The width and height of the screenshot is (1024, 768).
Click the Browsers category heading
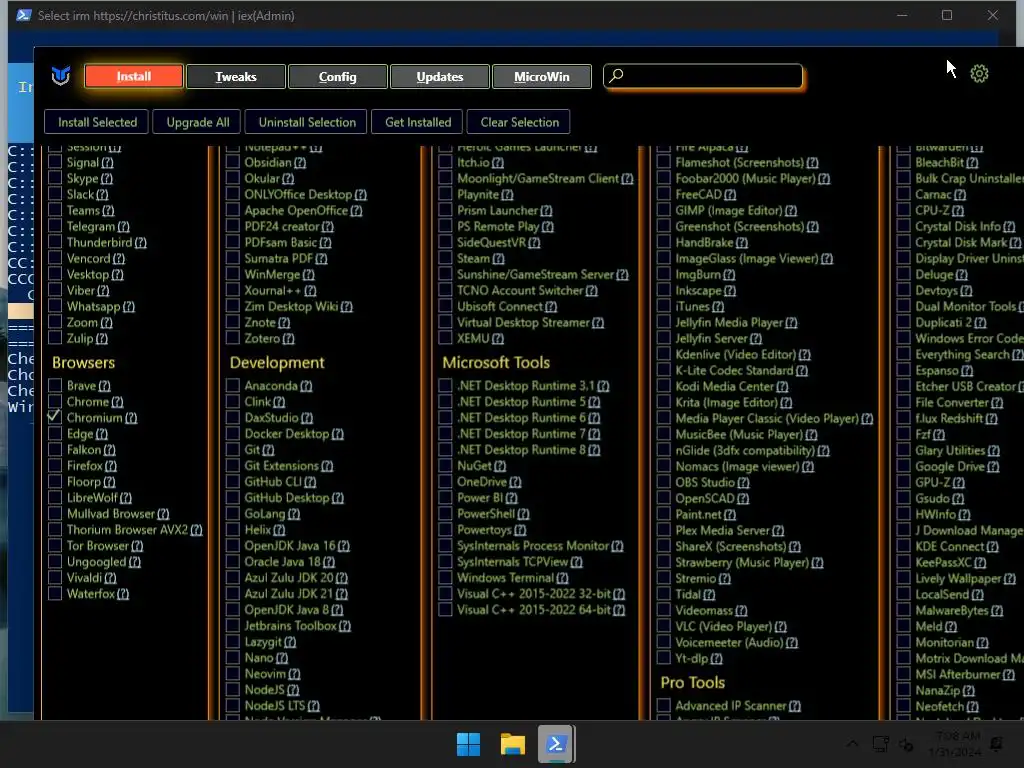point(84,363)
